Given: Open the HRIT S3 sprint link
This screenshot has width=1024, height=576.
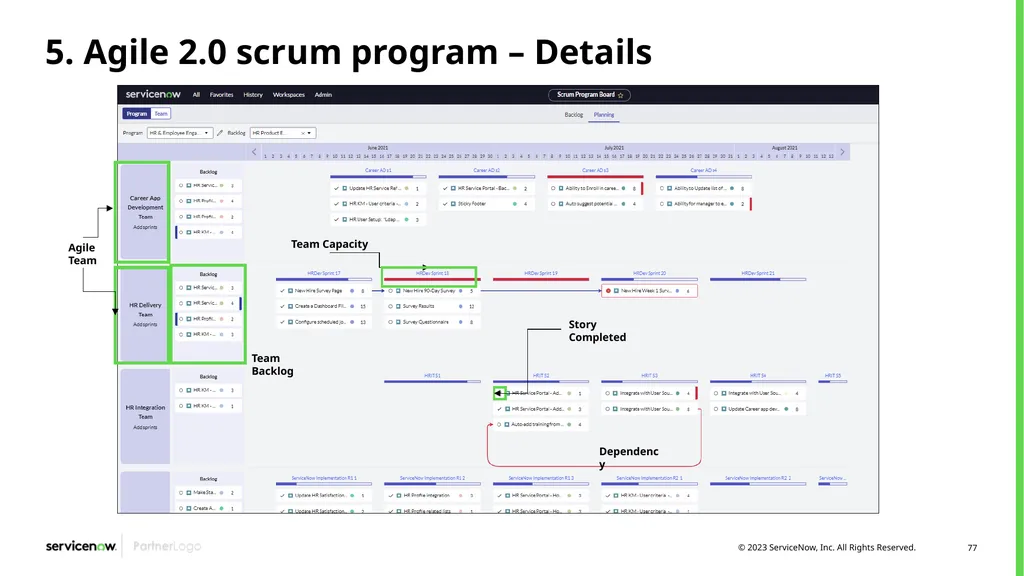Looking at the screenshot, I should 649,376.
